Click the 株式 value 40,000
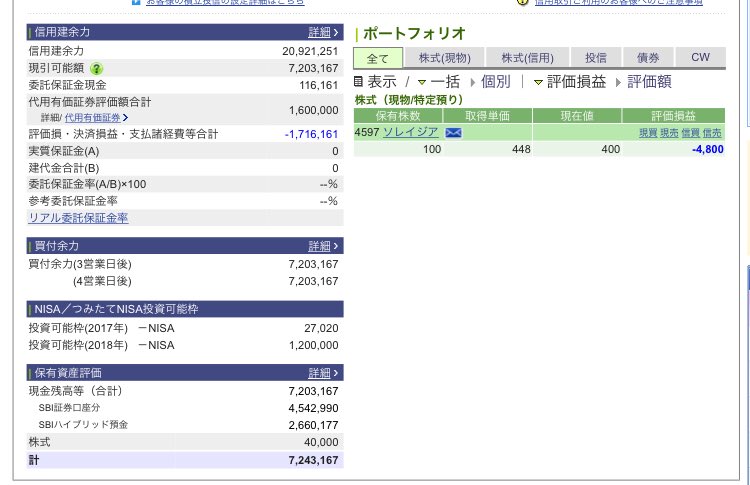 pyautogui.click(x=321, y=442)
